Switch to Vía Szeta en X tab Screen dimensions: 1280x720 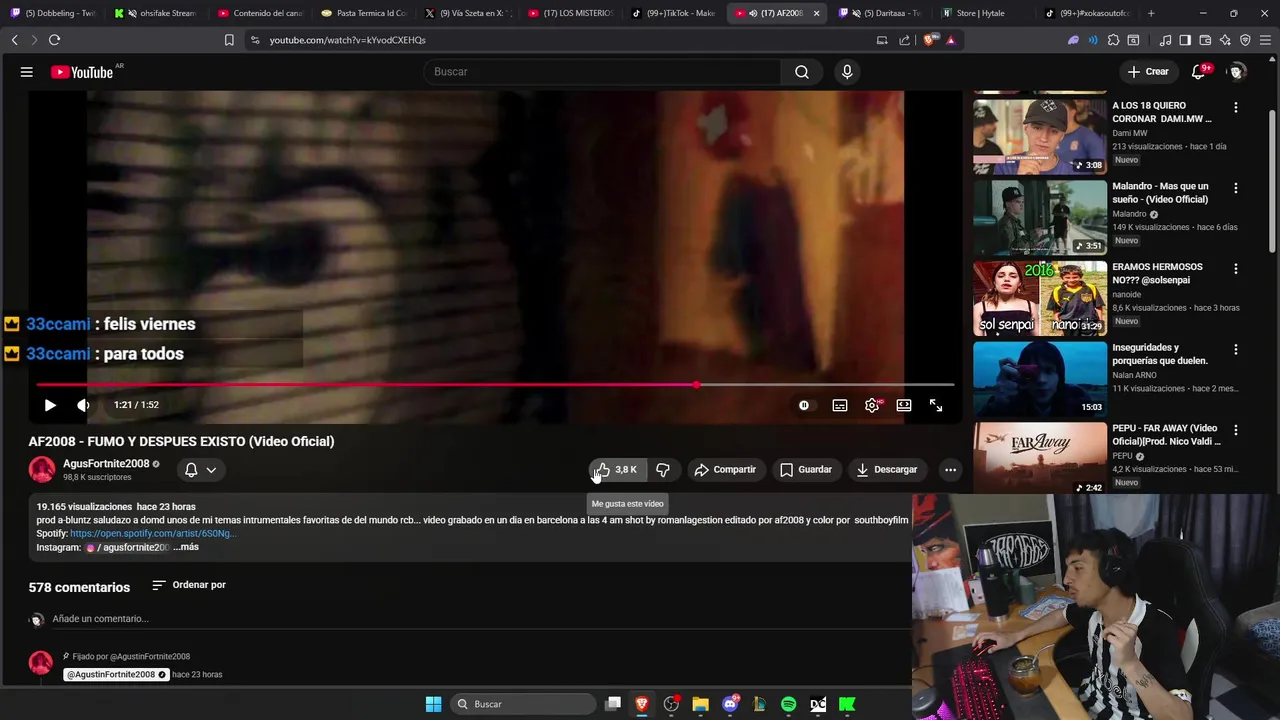pos(467,13)
